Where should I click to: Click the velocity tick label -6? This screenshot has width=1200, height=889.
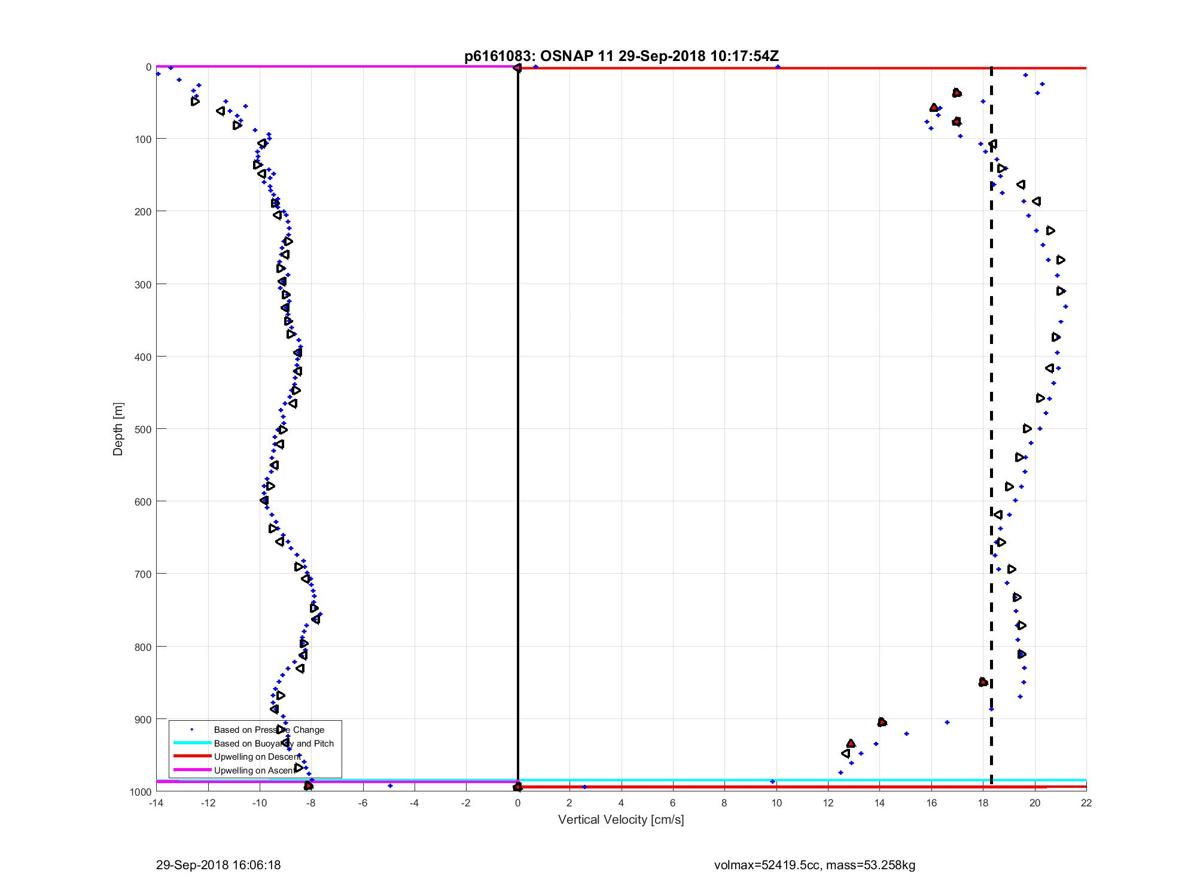pos(363,803)
